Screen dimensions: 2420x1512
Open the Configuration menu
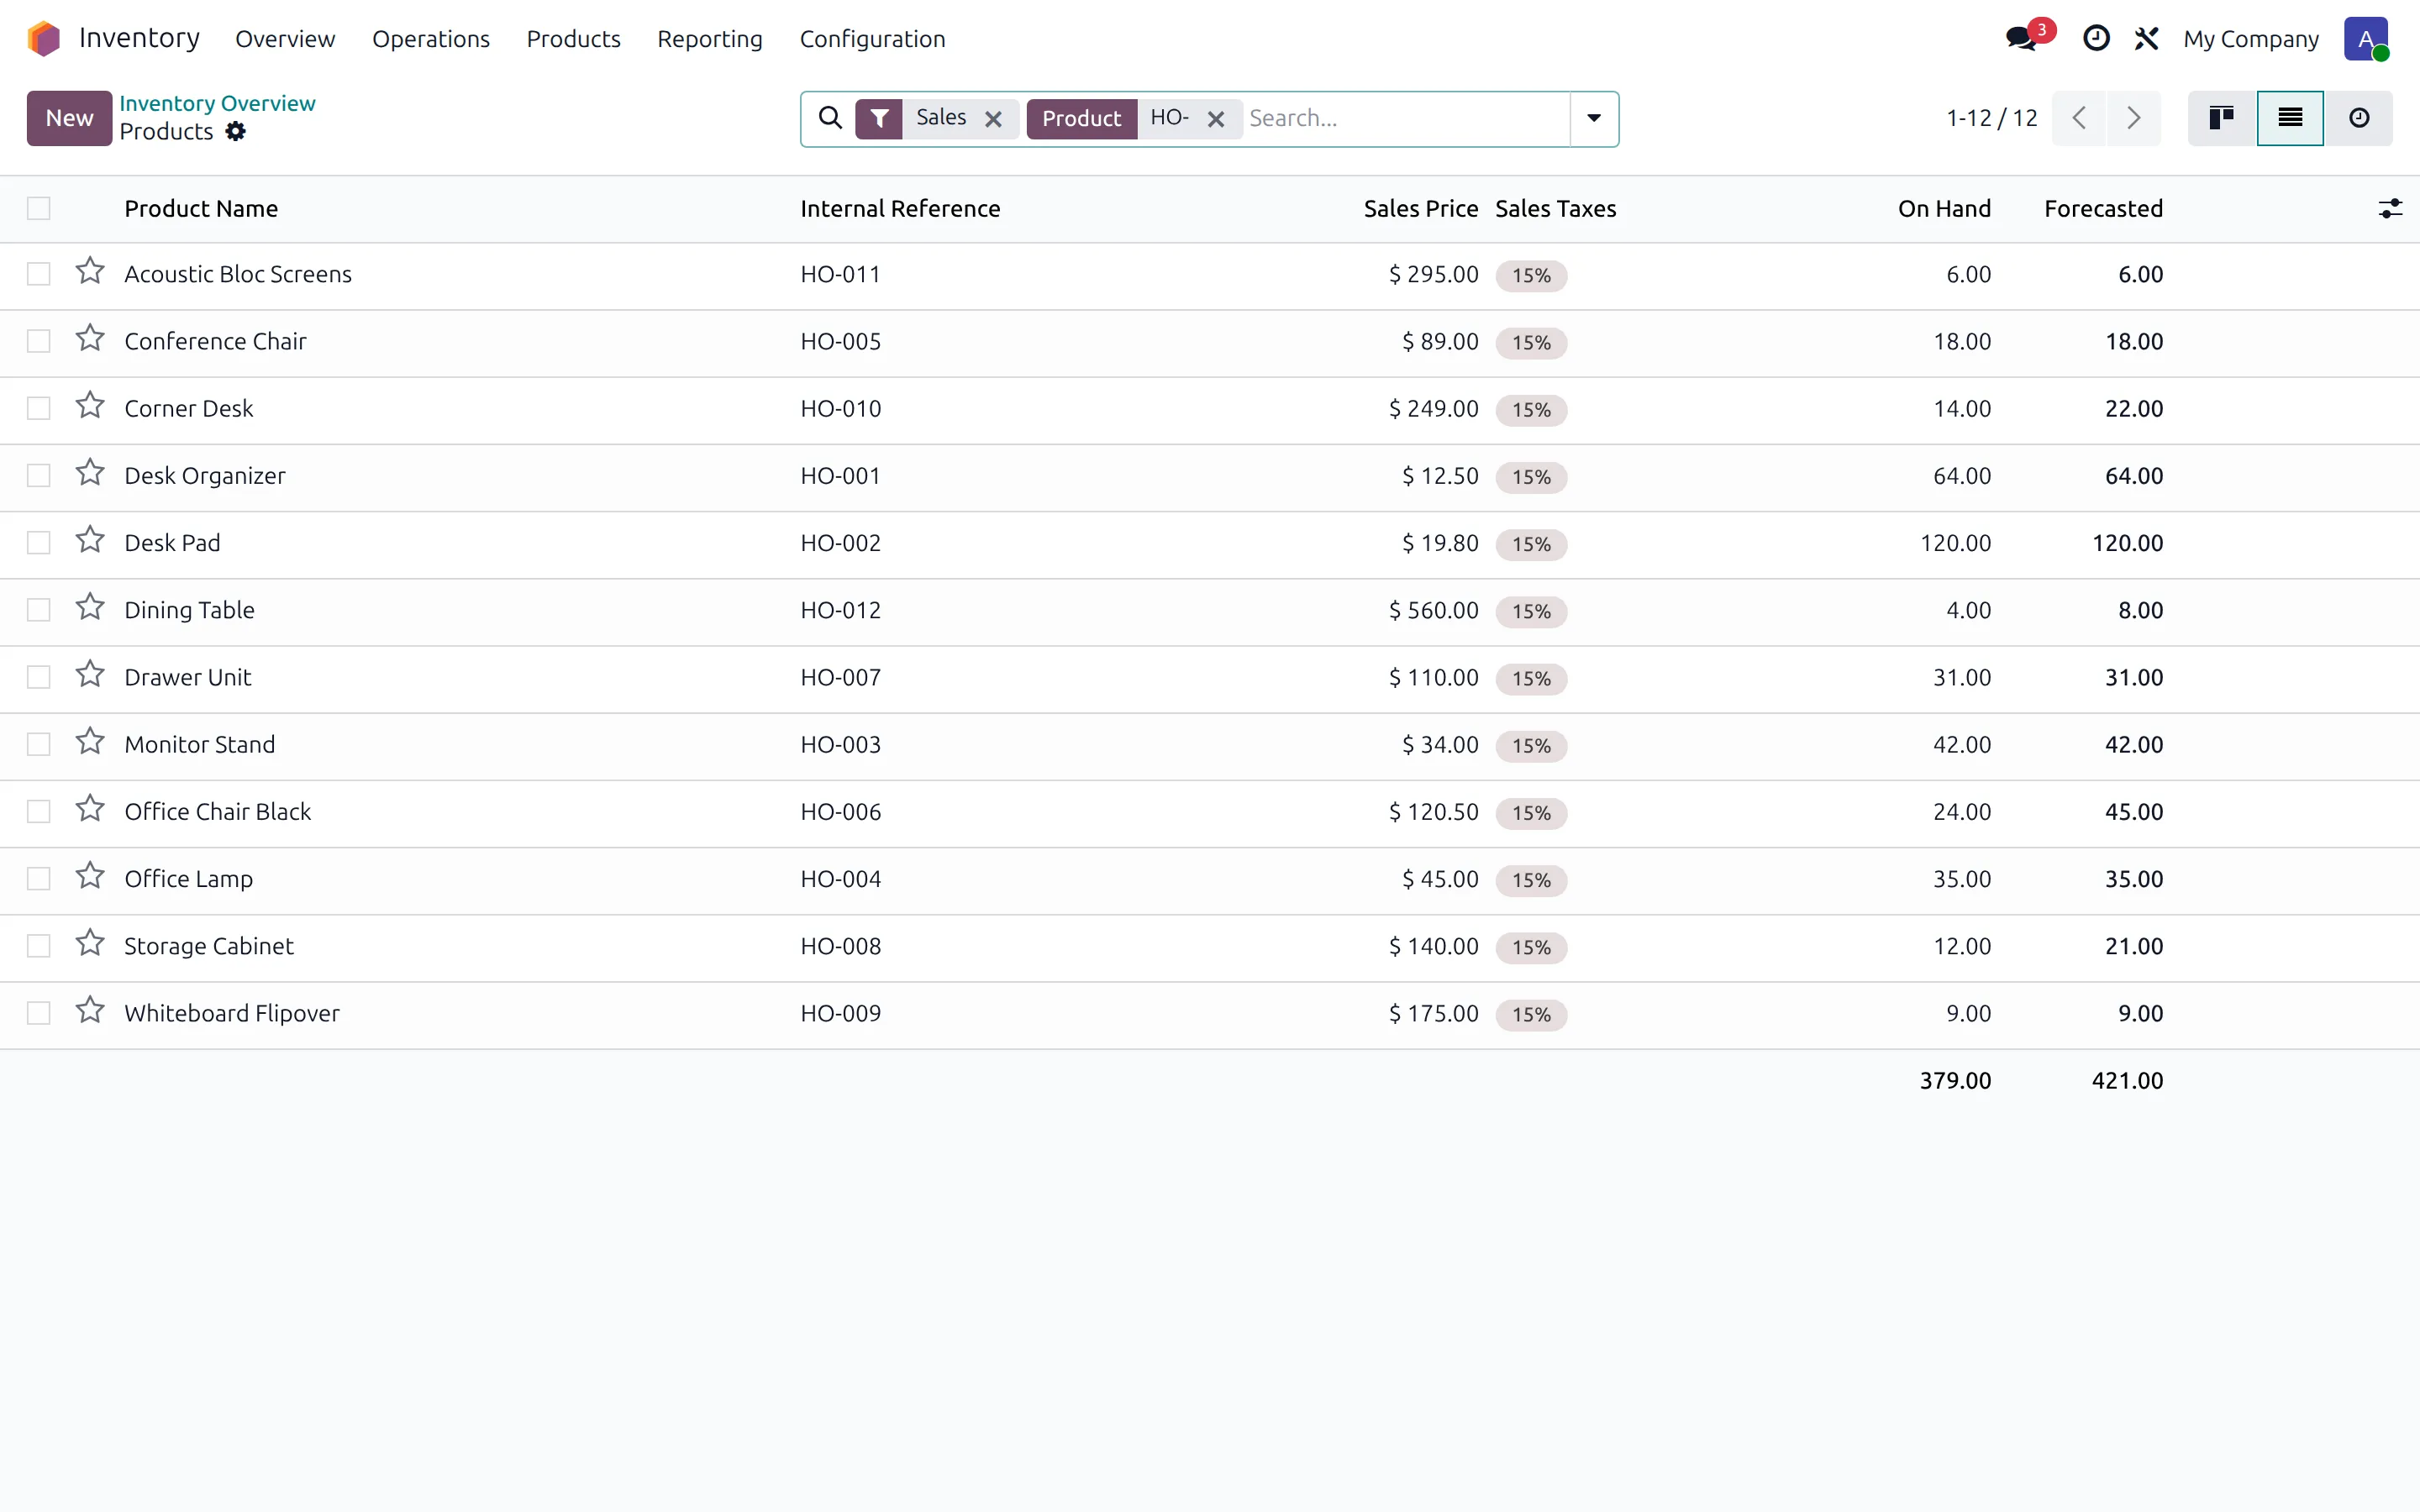(872, 39)
